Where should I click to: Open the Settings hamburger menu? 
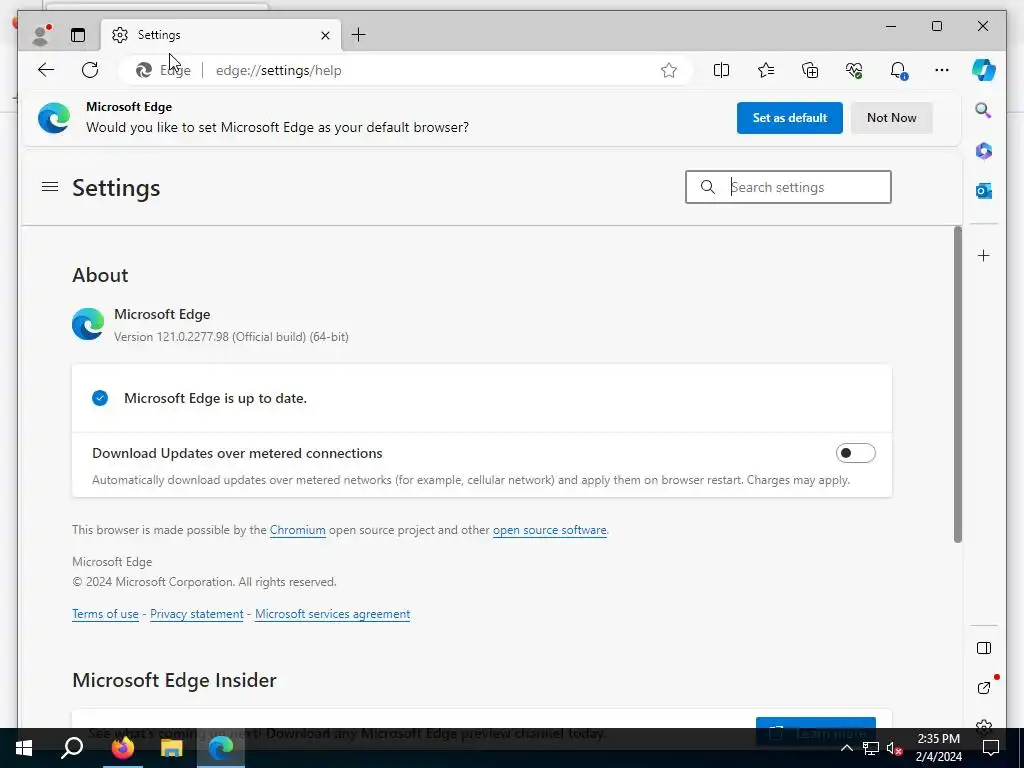click(x=50, y=187)
